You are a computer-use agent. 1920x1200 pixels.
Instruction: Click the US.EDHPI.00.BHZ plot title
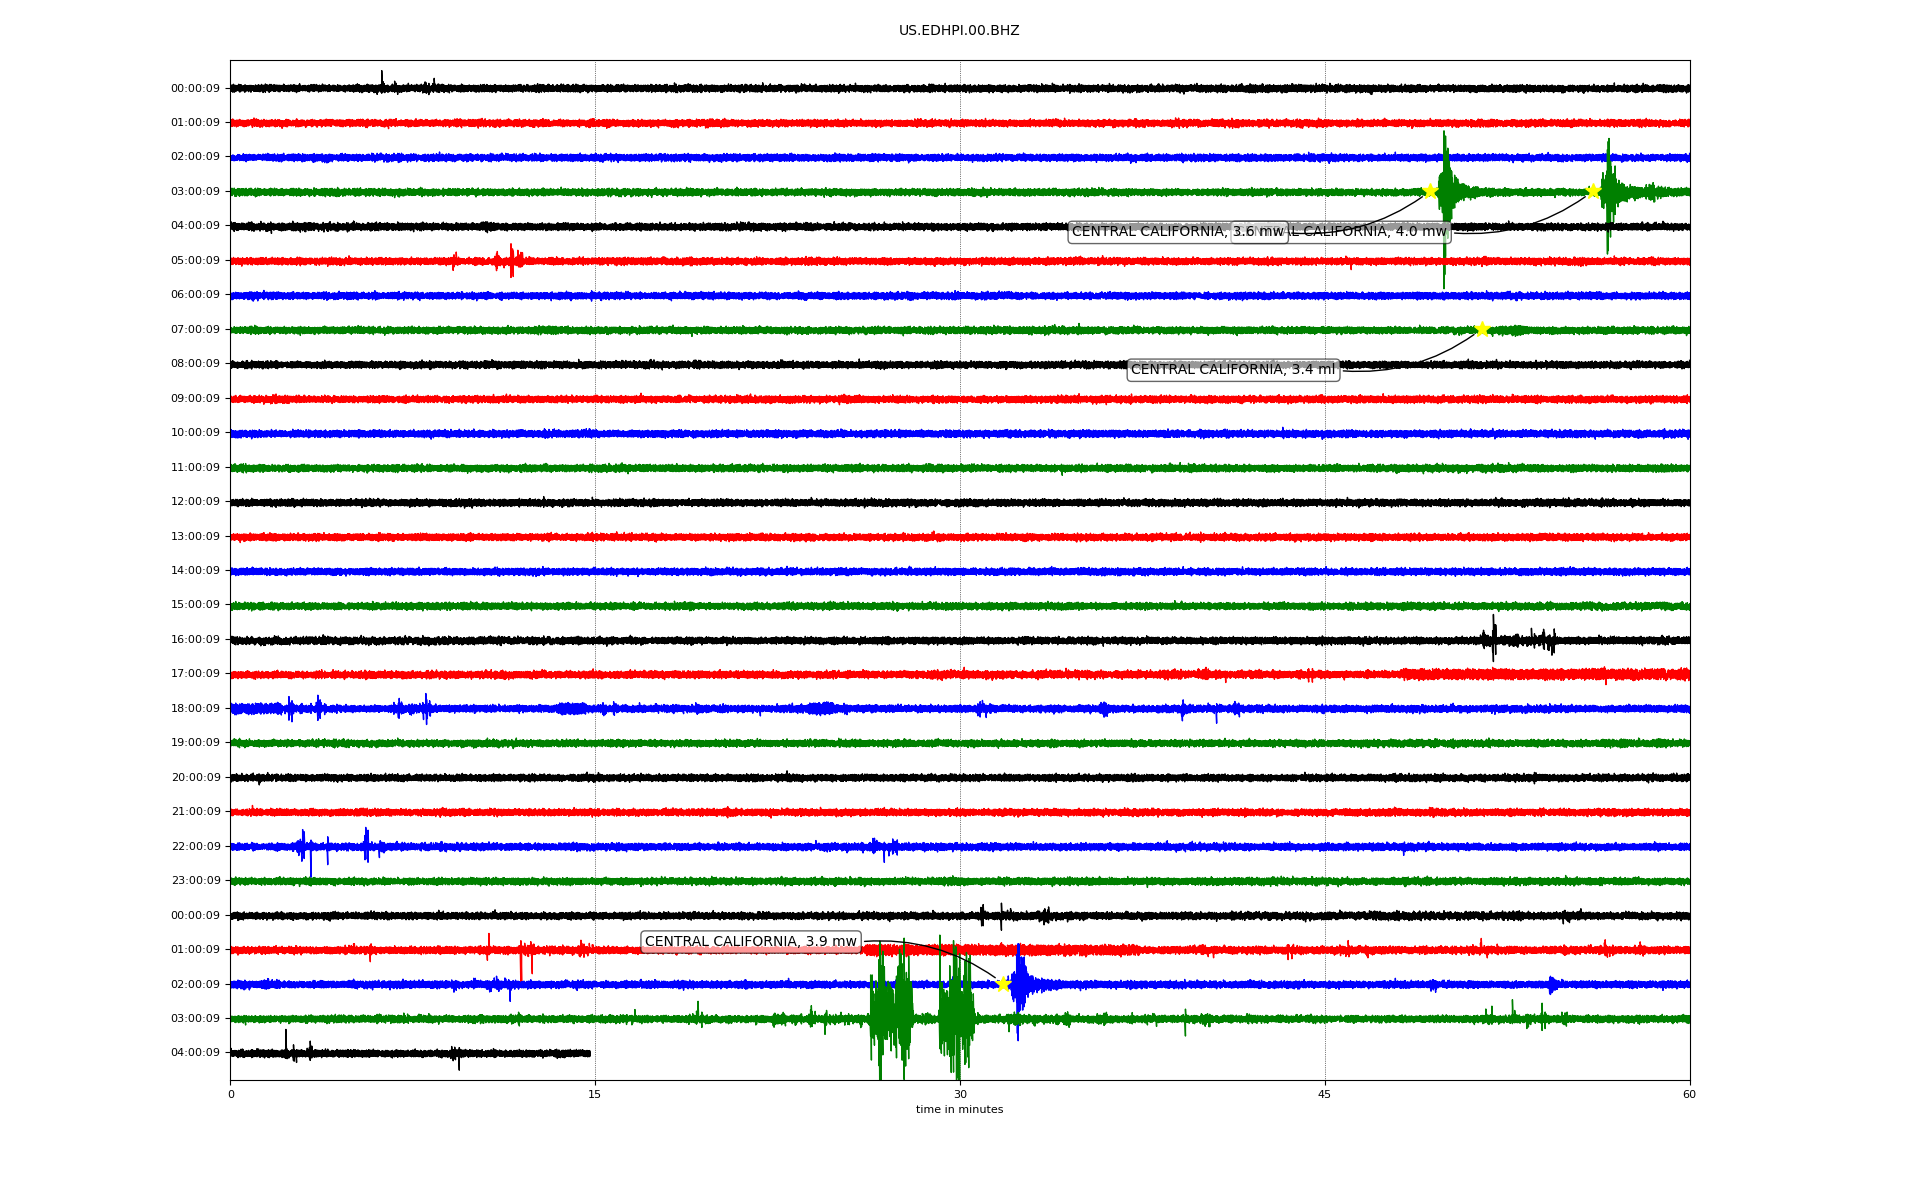coord(959,31)
